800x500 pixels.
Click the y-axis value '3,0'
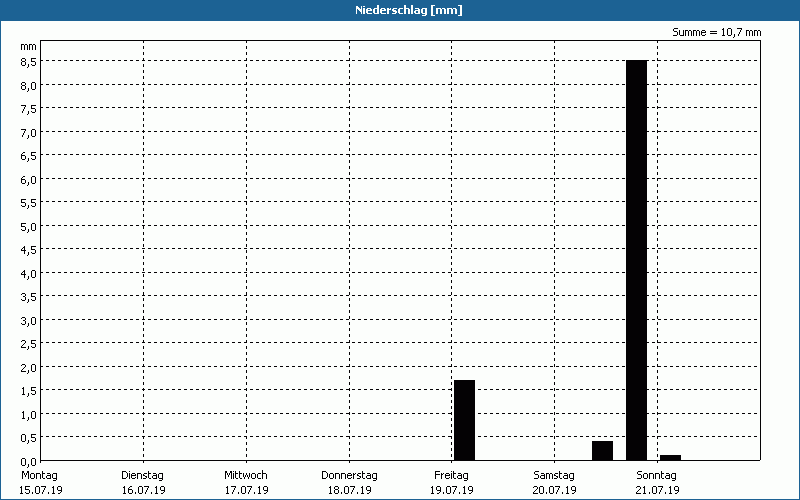tap(29, 320)
